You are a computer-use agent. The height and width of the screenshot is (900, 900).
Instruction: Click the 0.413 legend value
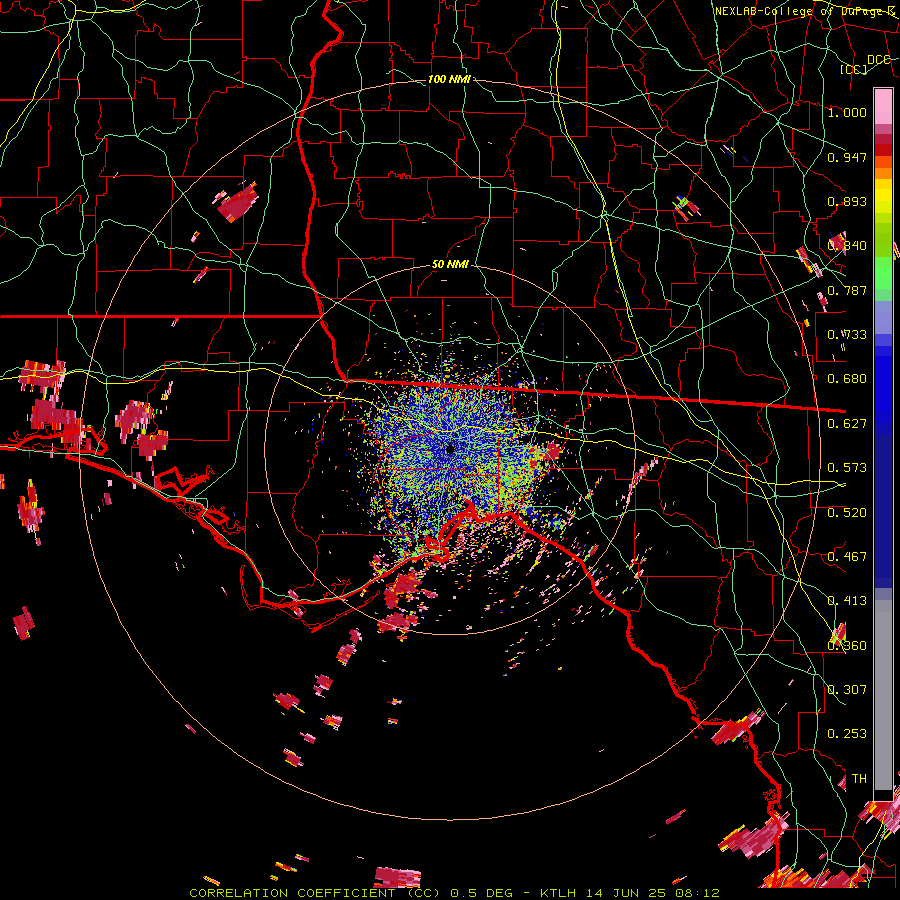coord(847,601)
